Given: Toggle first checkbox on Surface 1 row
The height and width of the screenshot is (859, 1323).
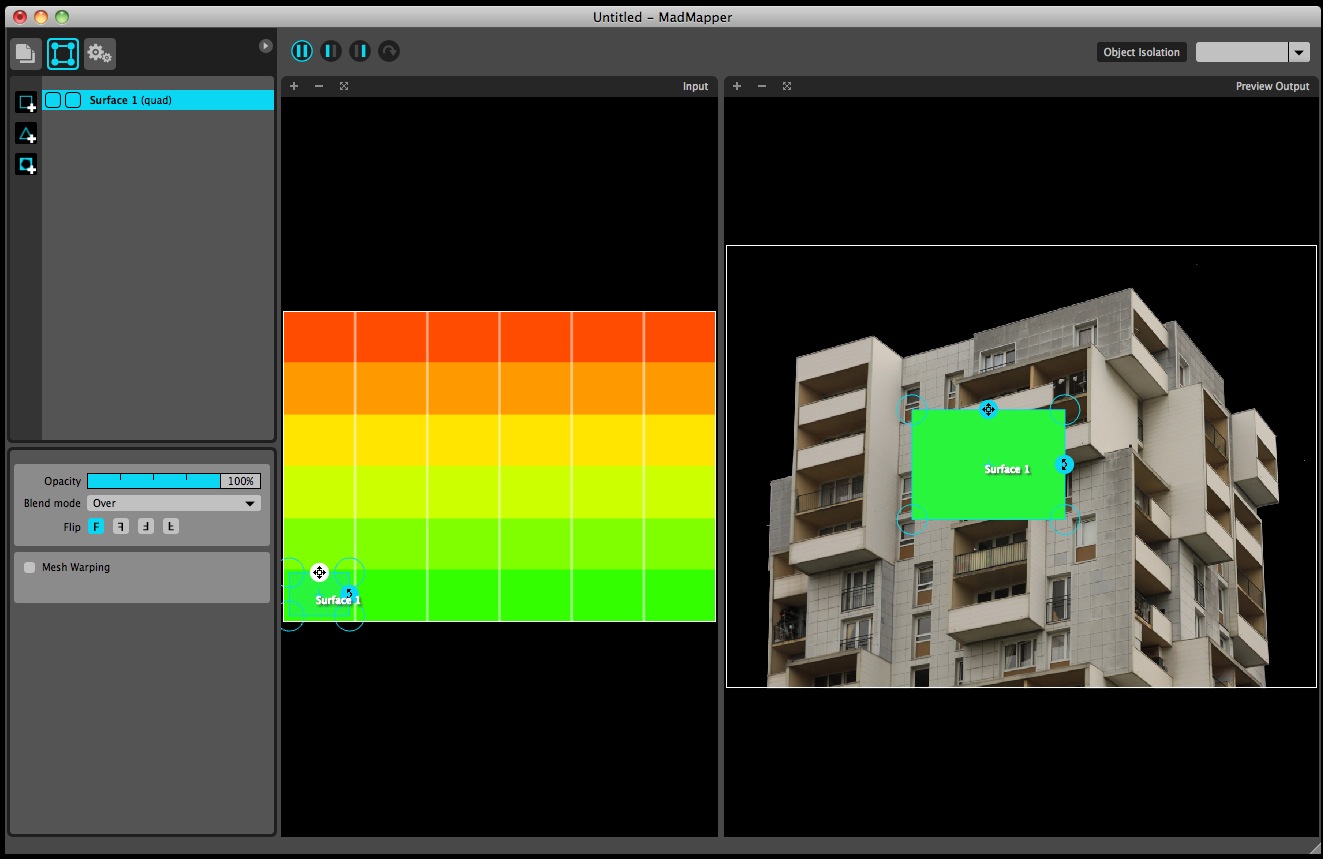Looking at the screenshot, I should click(x=53, y=100).
